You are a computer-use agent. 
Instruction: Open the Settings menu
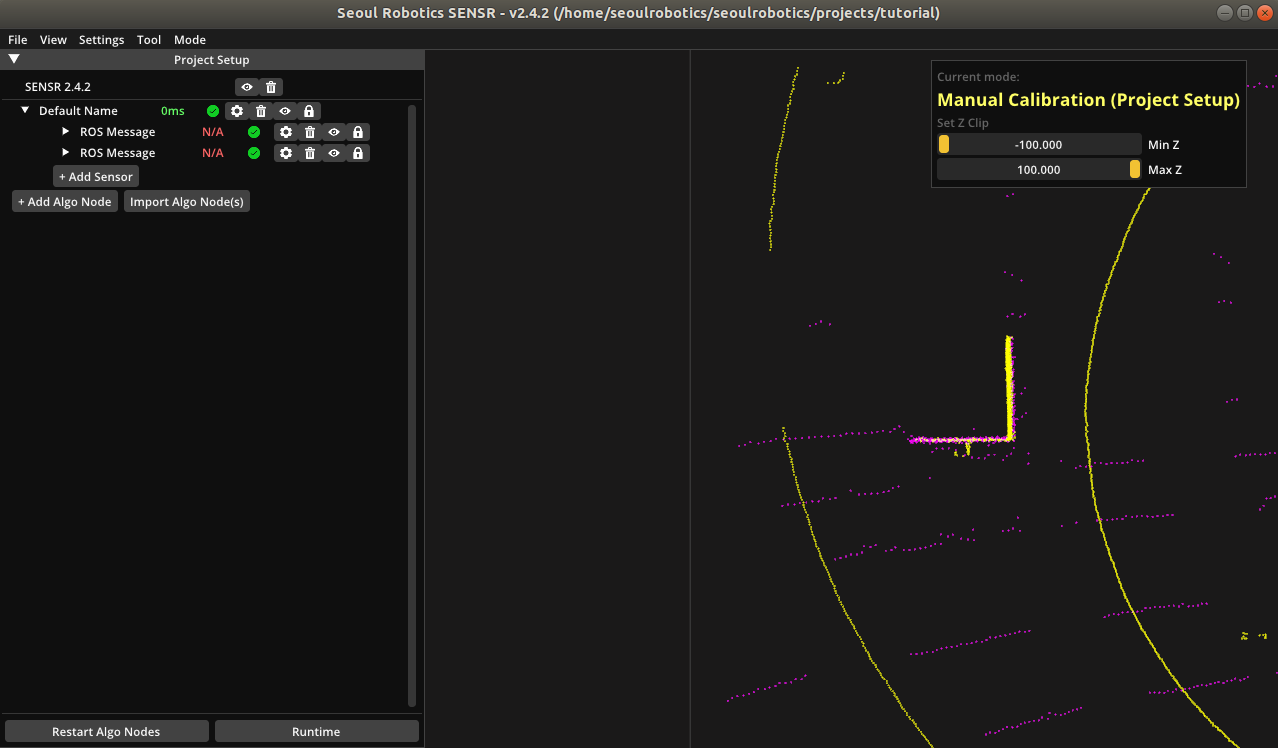click(x=102, y=40)
